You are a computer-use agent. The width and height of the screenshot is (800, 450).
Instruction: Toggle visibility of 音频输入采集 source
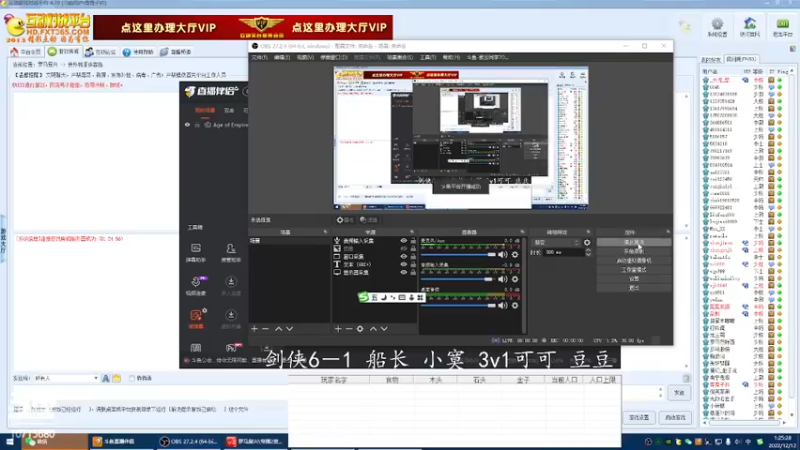tap(404, 241)
